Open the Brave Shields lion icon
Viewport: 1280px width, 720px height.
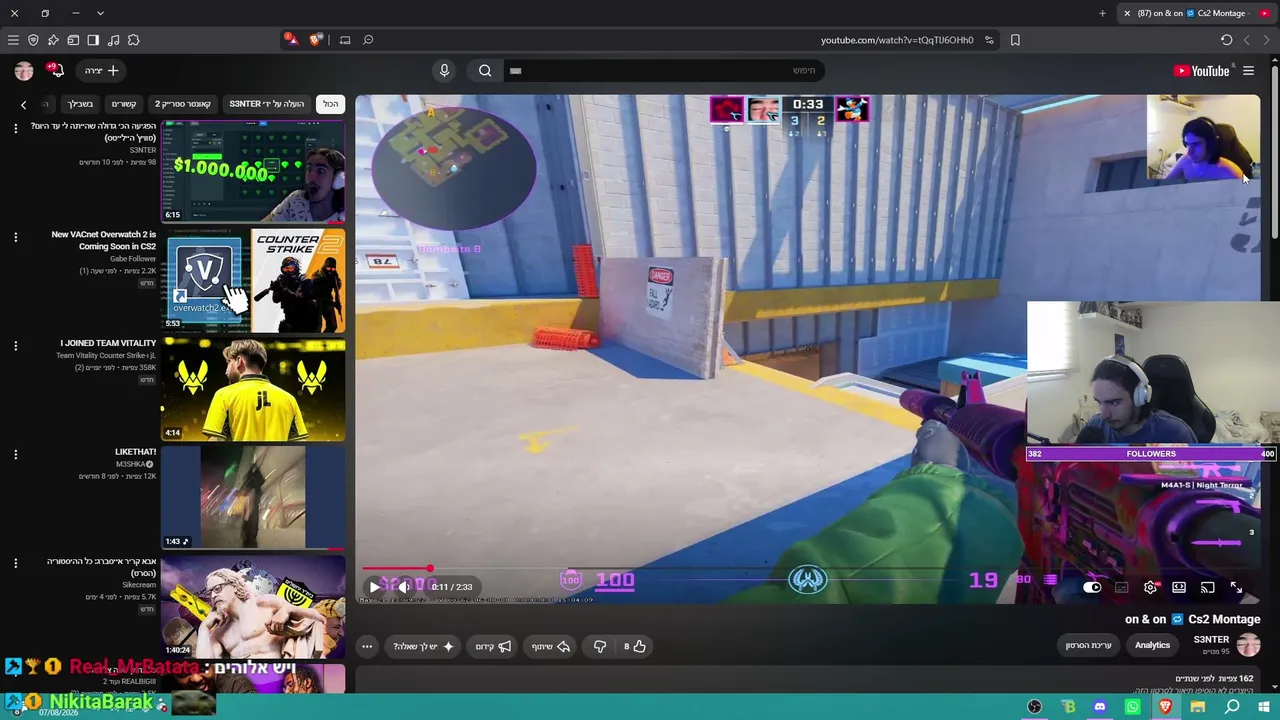pos(316,39)
